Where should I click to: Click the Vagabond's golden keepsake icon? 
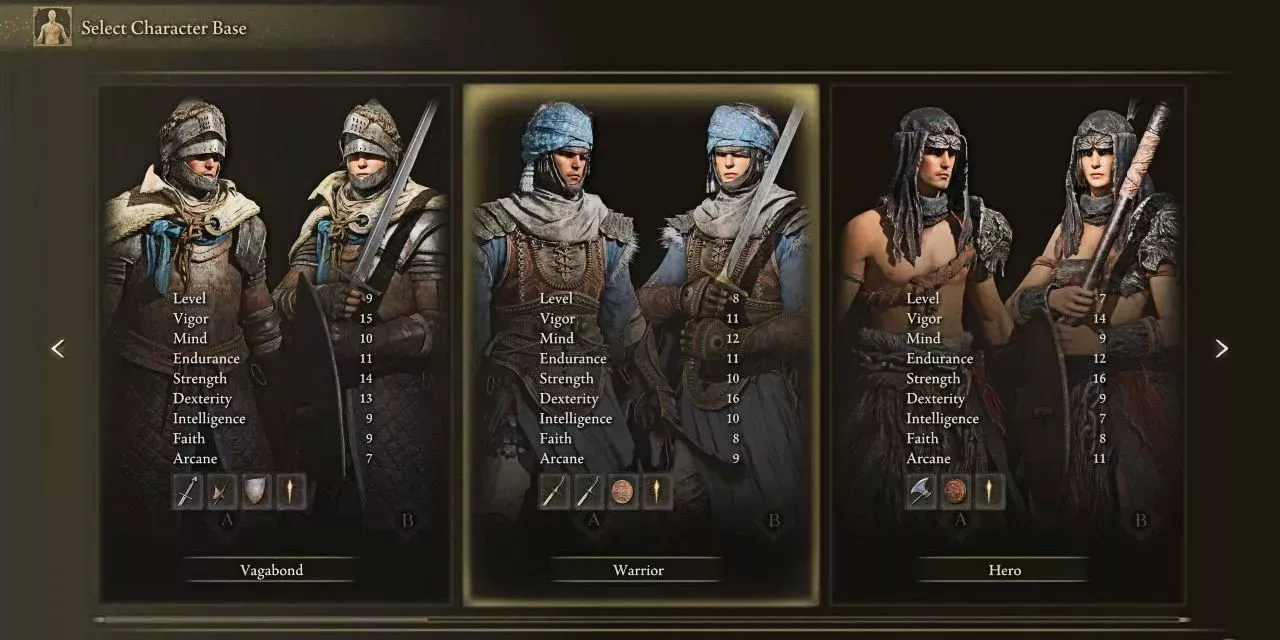291,492
